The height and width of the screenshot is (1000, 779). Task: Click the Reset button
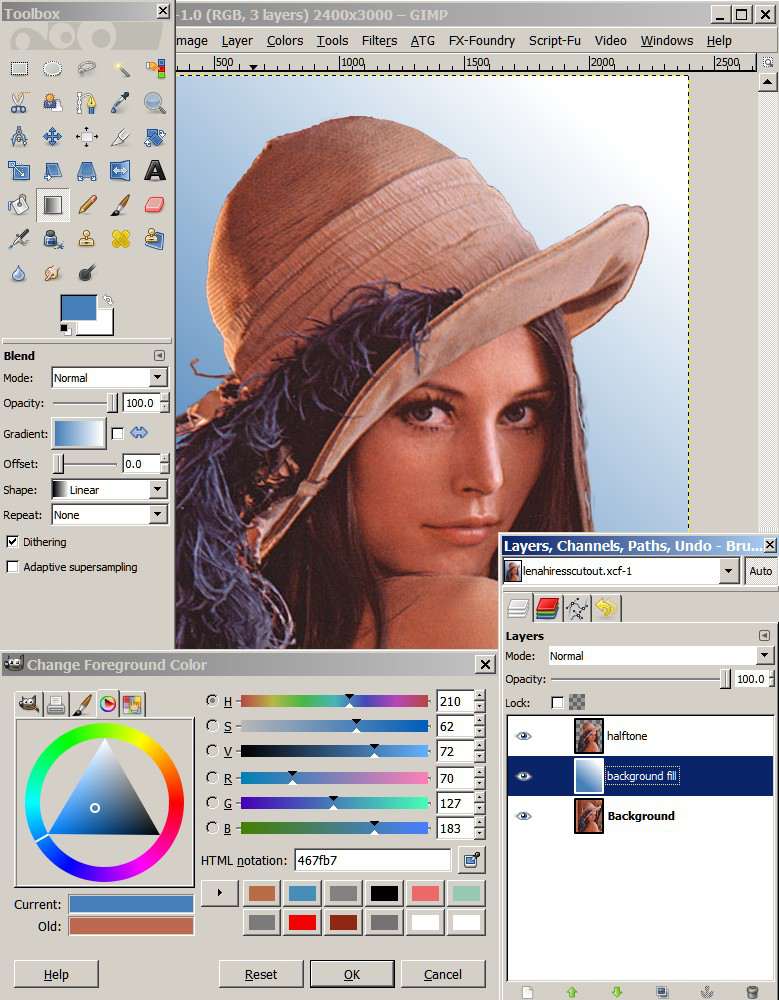(261, 974)
